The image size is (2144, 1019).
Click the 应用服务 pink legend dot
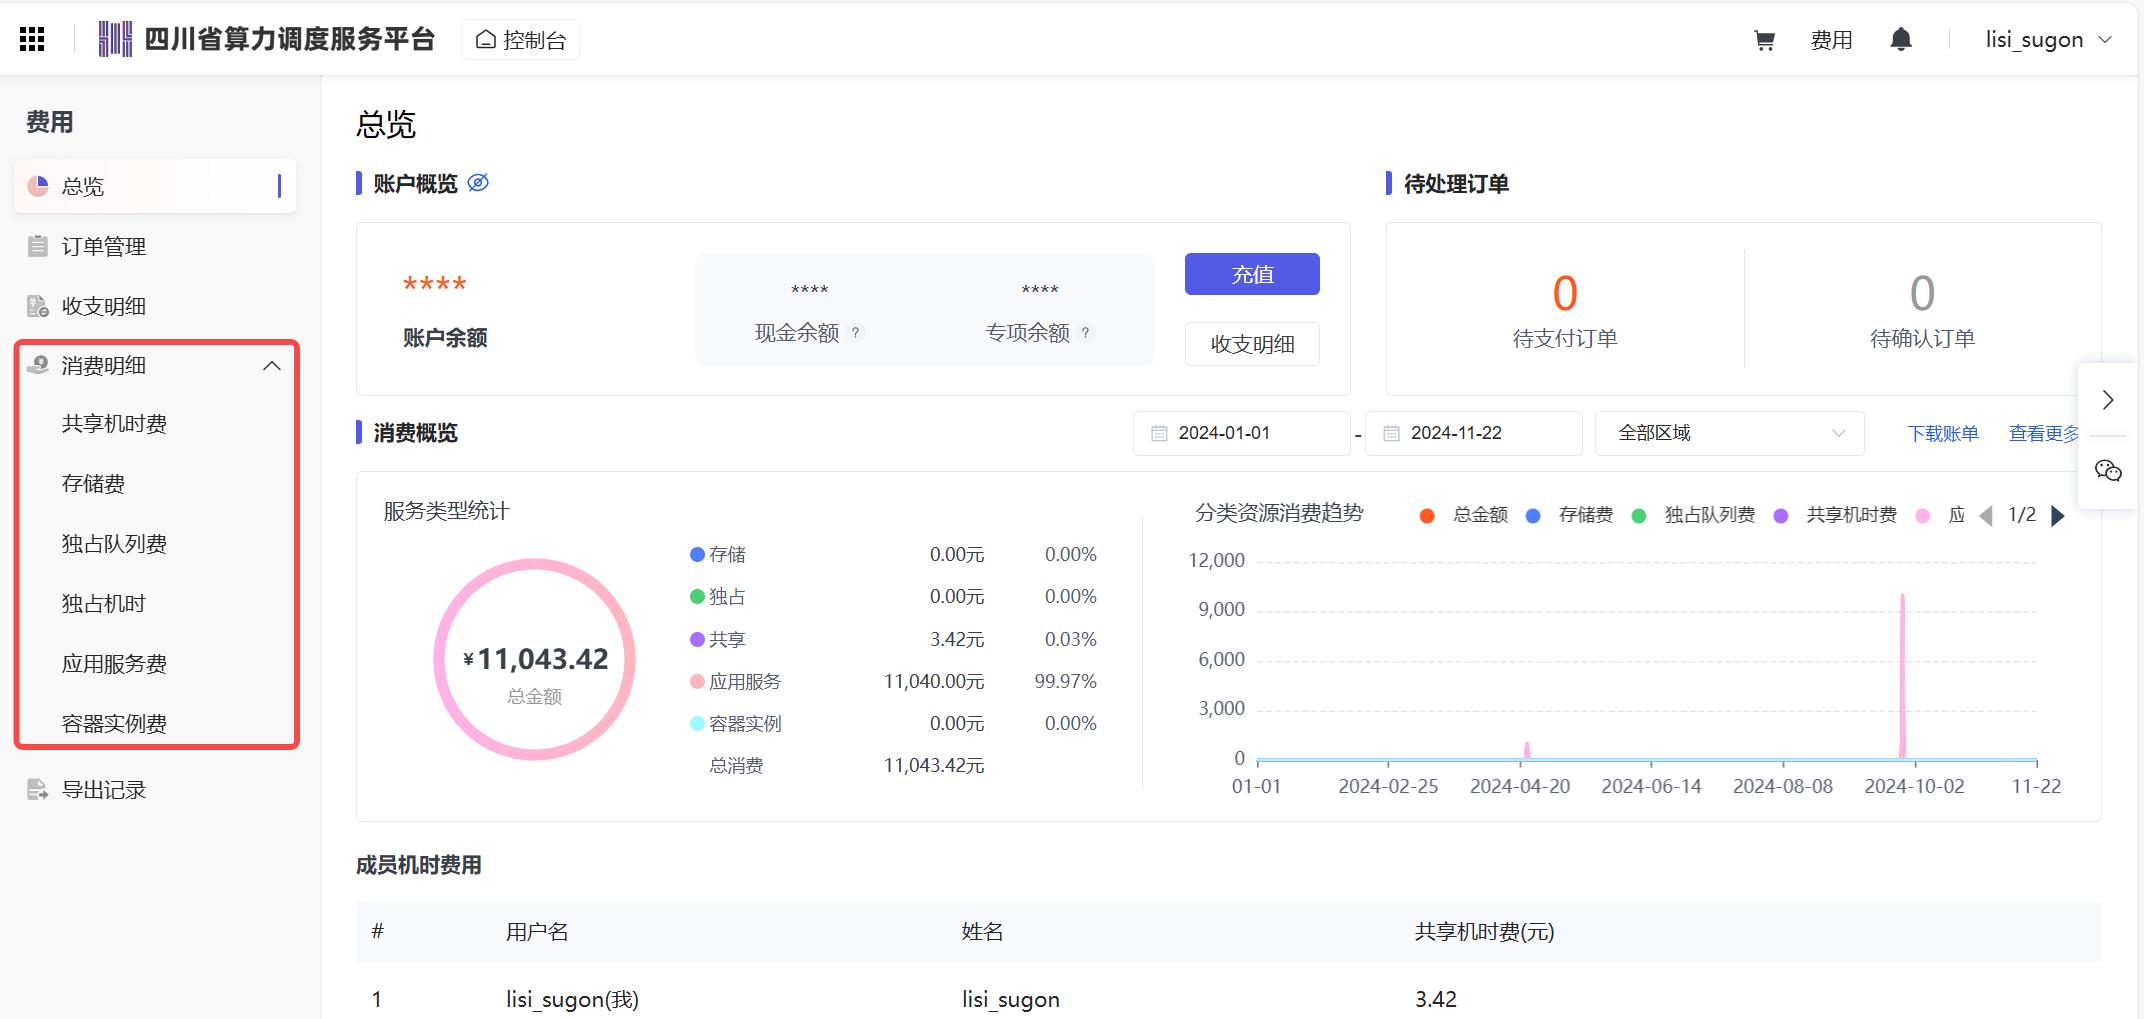tap(697, 681)
